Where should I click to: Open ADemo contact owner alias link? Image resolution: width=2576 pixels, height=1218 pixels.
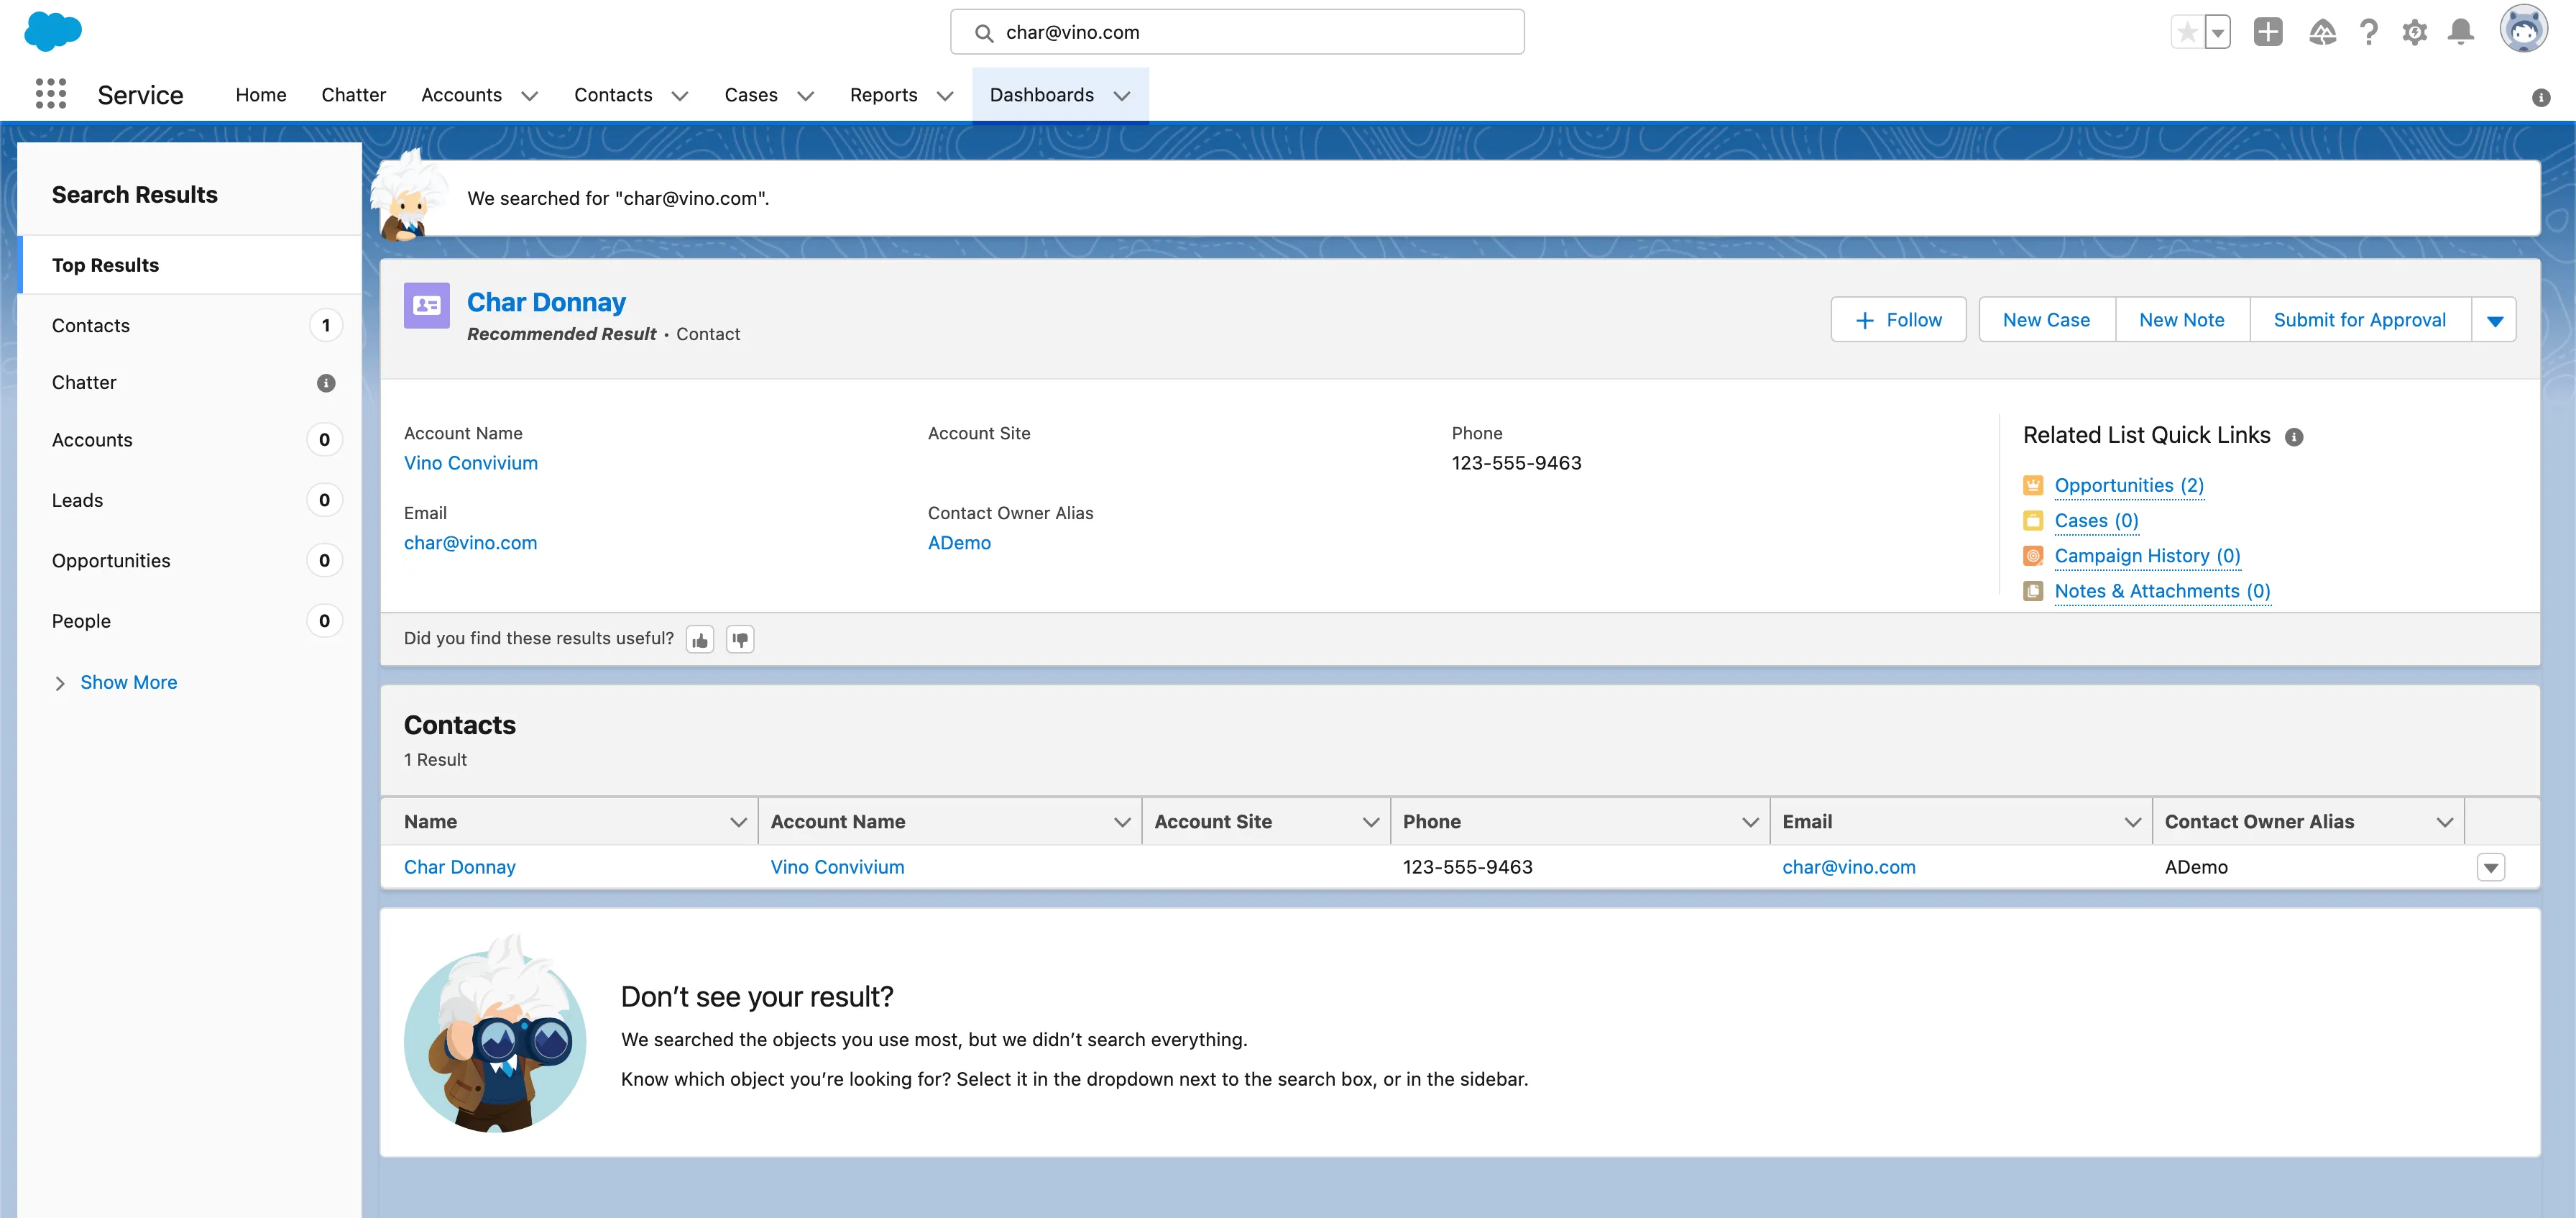click(x=959, y=543)
